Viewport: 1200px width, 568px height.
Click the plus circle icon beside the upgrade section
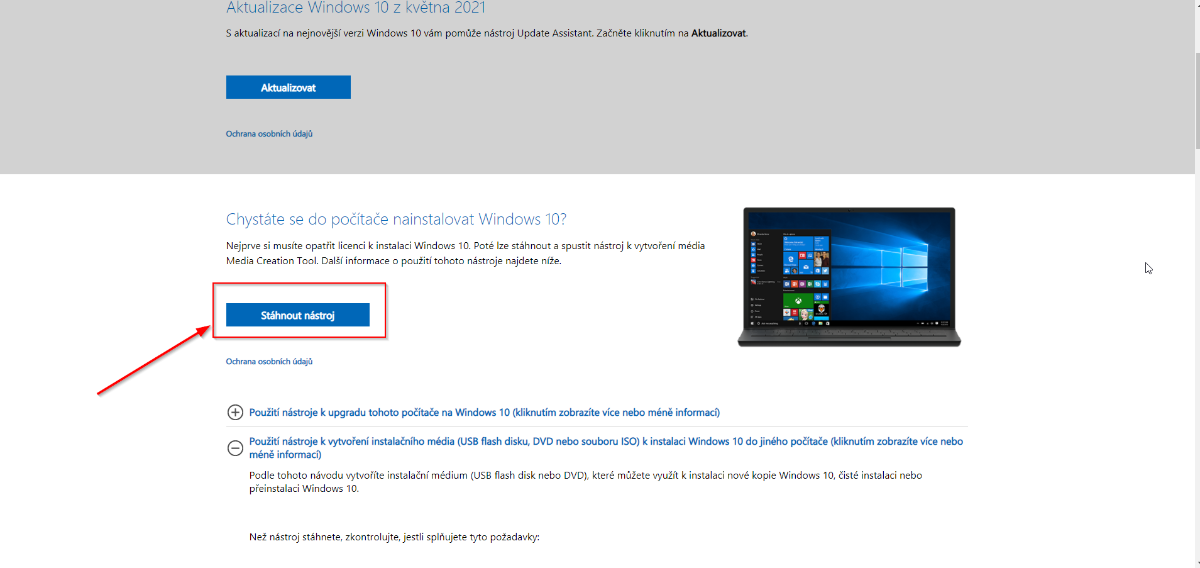pyautogui.click(x=235, y=412)
